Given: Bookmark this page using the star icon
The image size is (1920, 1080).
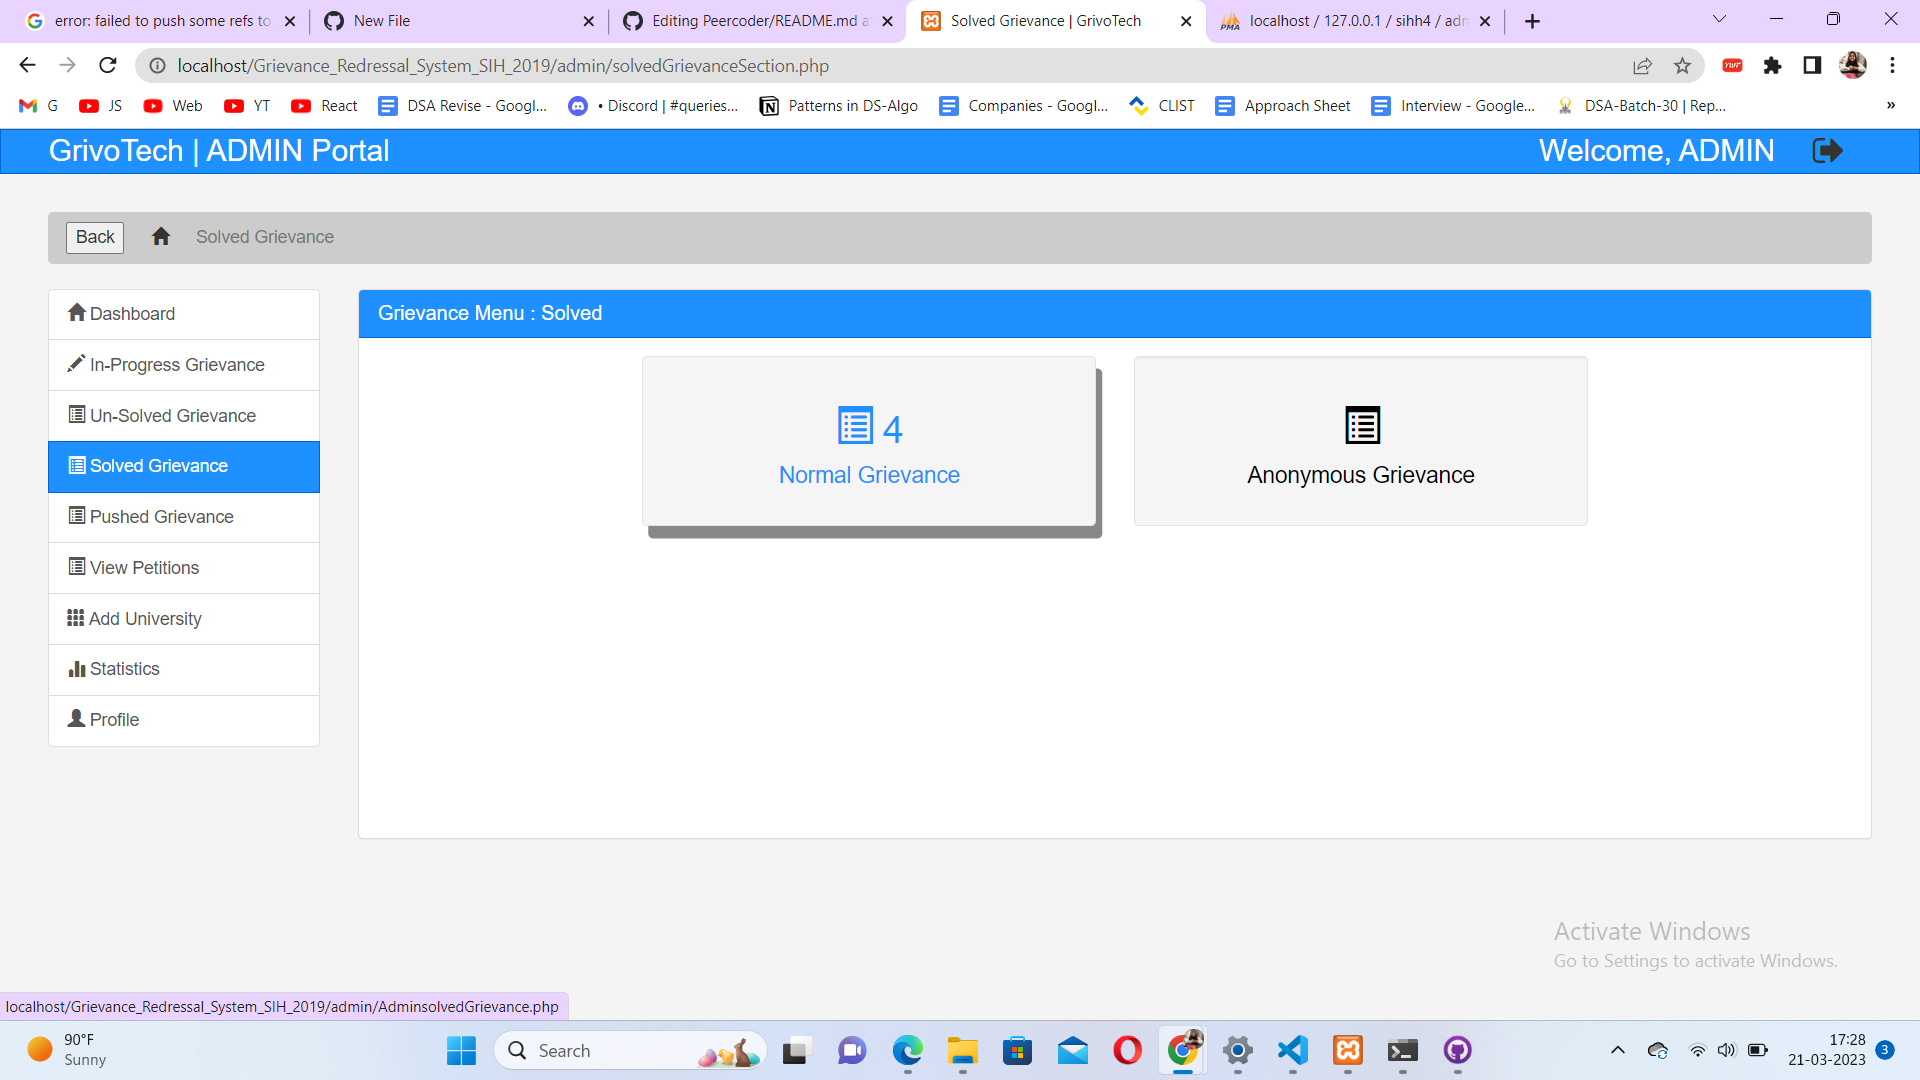Looking at the screenshot, I should click(x=1683, y=65).
